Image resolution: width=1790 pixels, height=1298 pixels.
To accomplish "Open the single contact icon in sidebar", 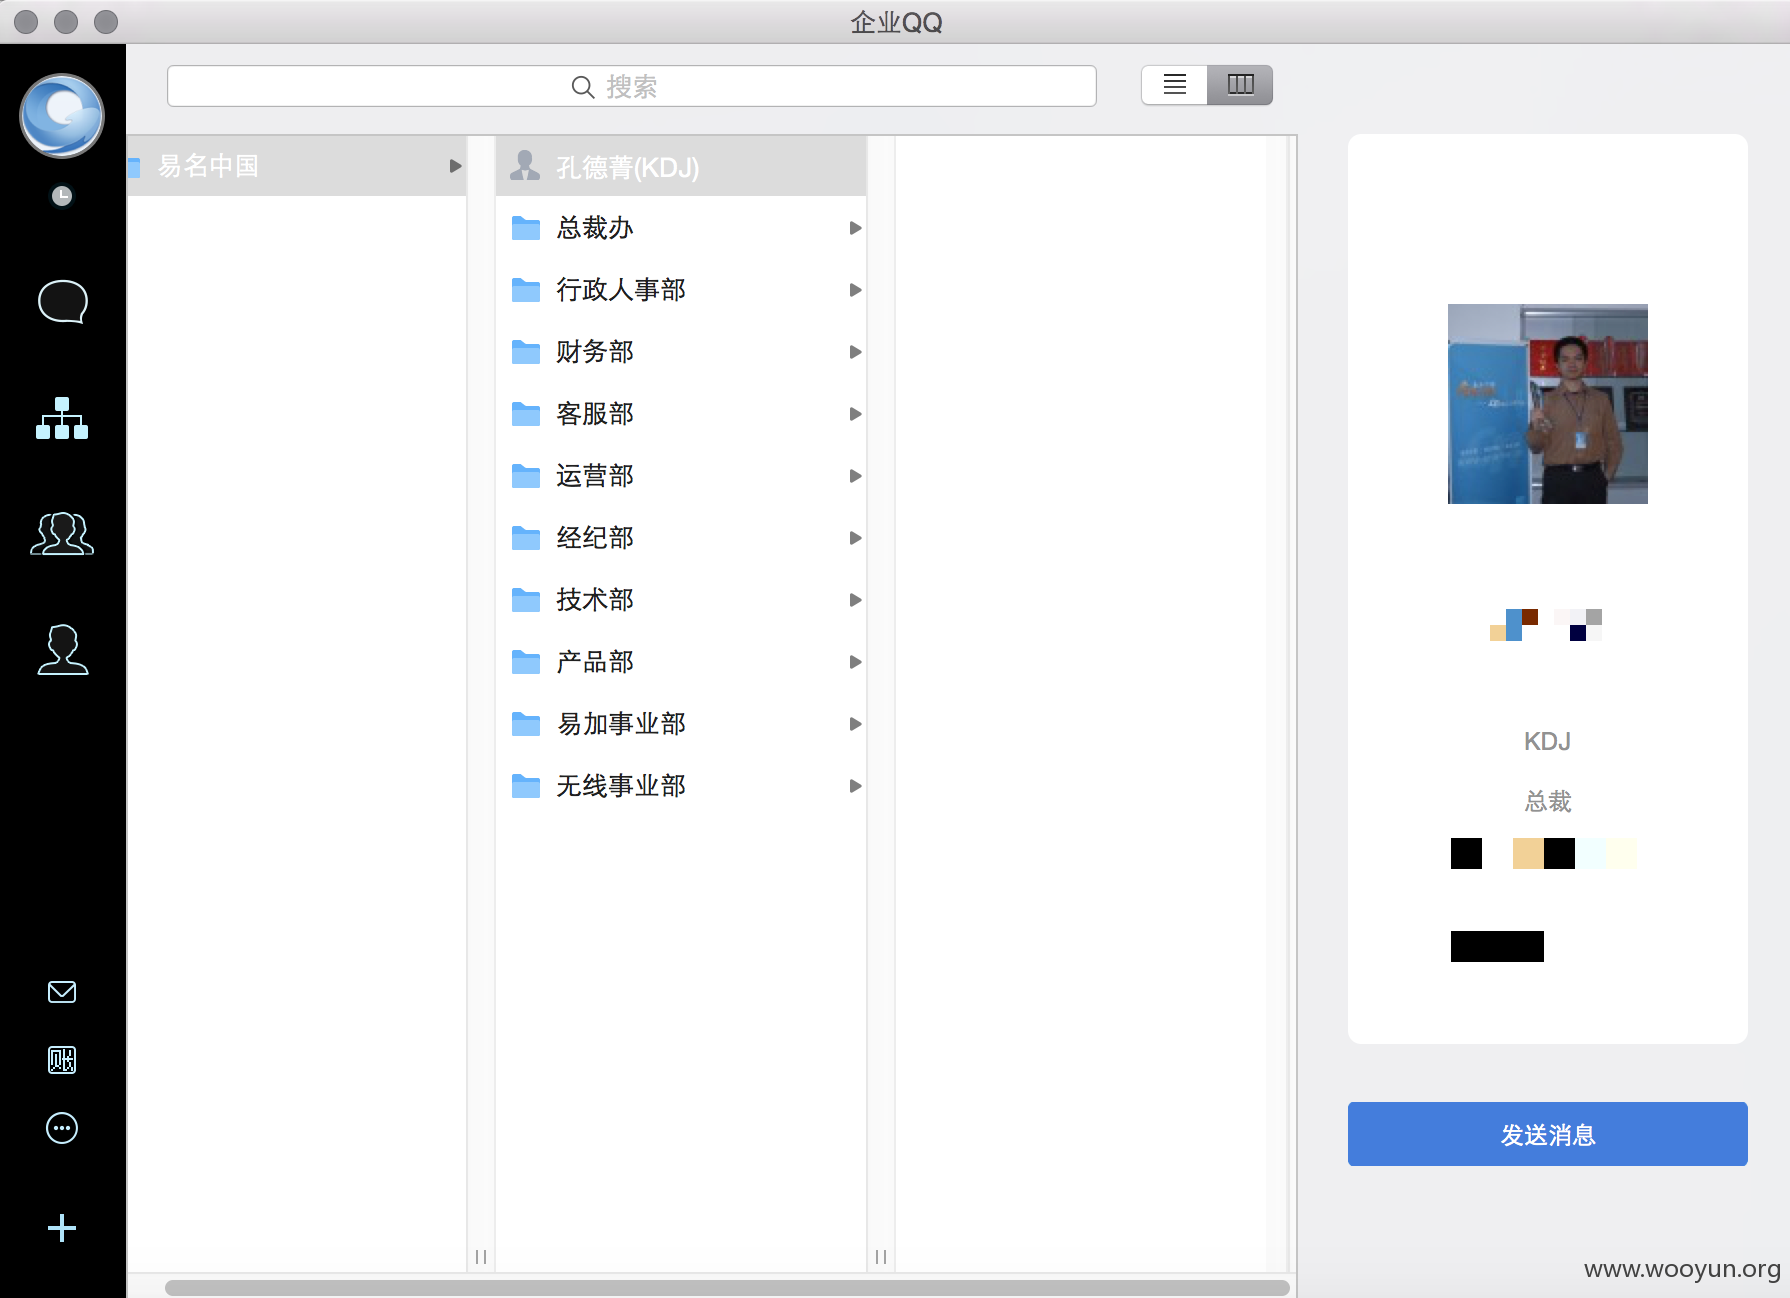I will tap(62, 650).
